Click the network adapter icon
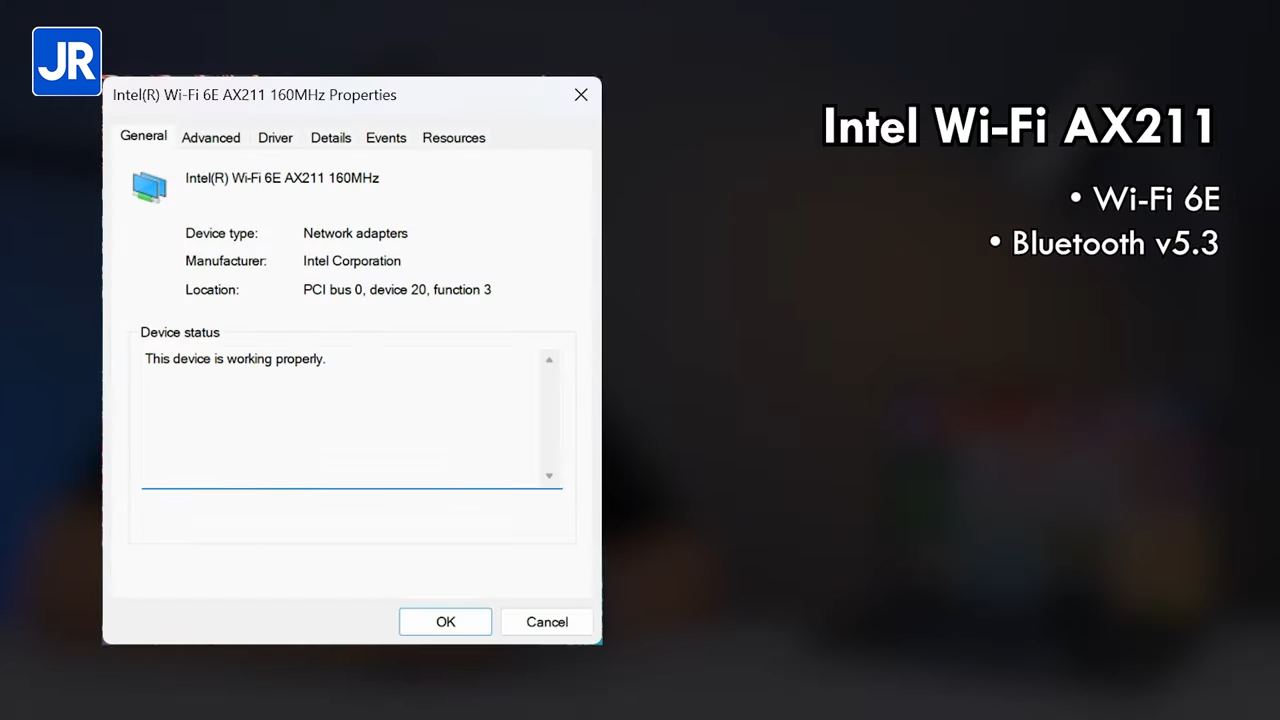This screenshot has width=1280, height=720. [x=150, y=187]
